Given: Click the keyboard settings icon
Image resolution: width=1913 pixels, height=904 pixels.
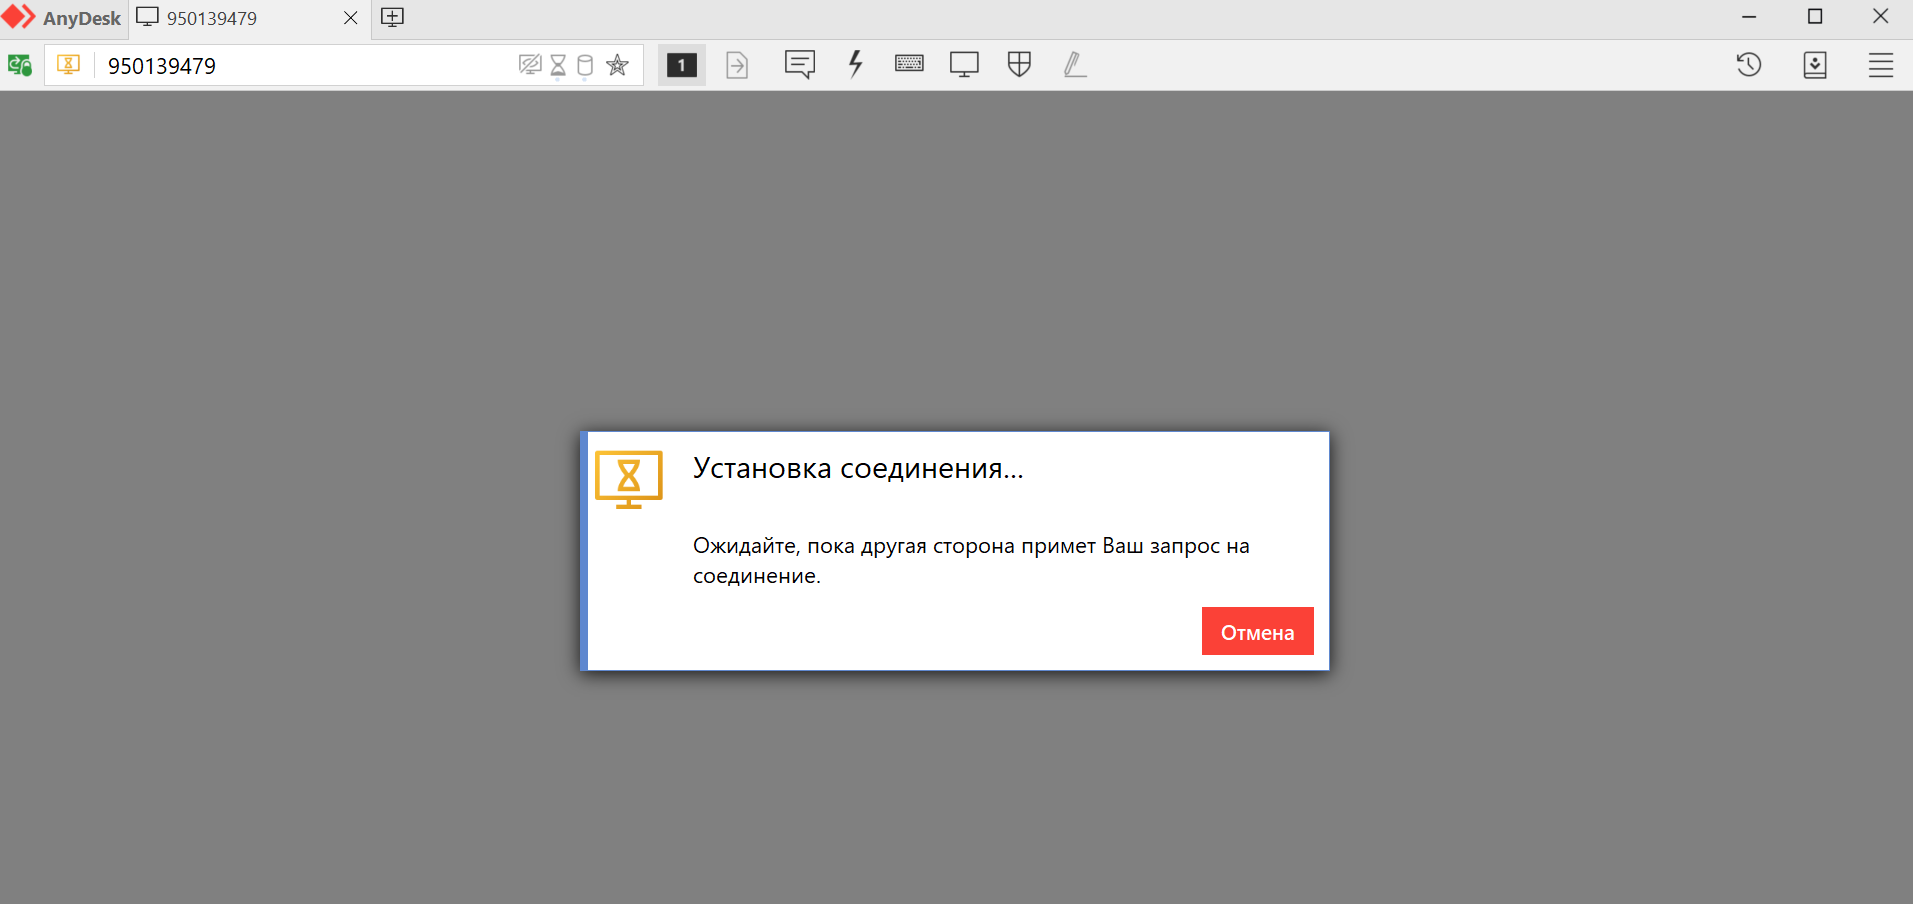Looking at the screenshot, I should [x=909, y=65].
